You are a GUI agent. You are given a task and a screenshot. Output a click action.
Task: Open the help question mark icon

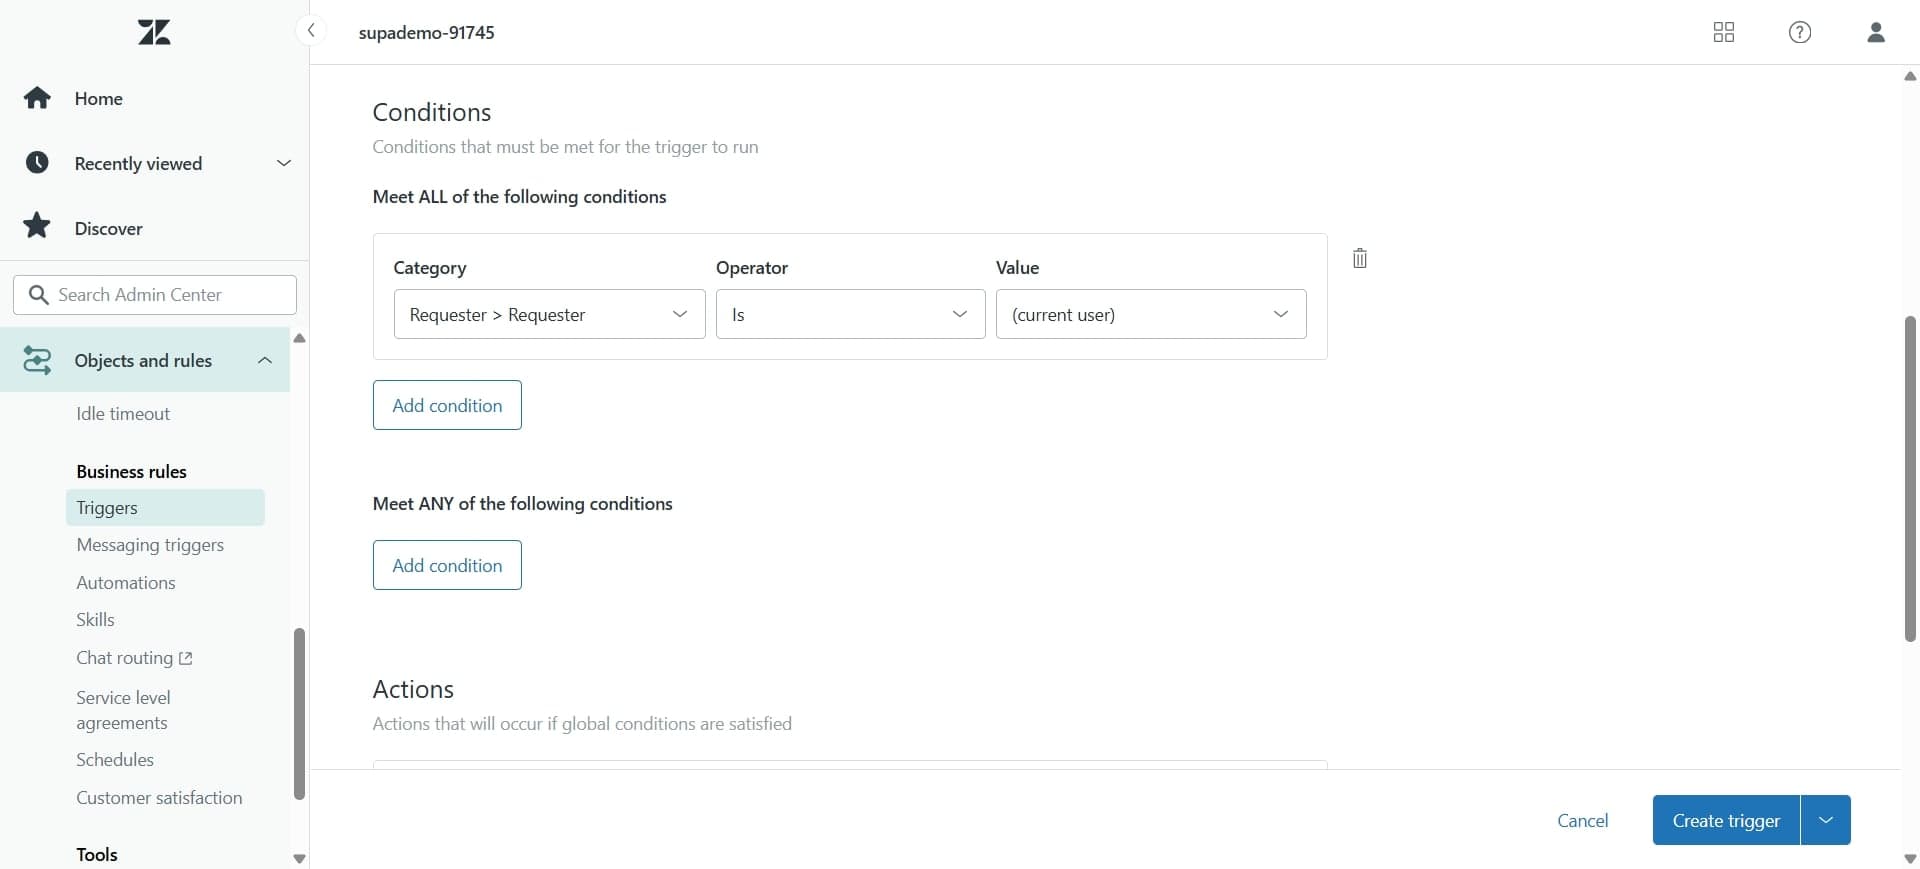click(x=1800, y=32)
